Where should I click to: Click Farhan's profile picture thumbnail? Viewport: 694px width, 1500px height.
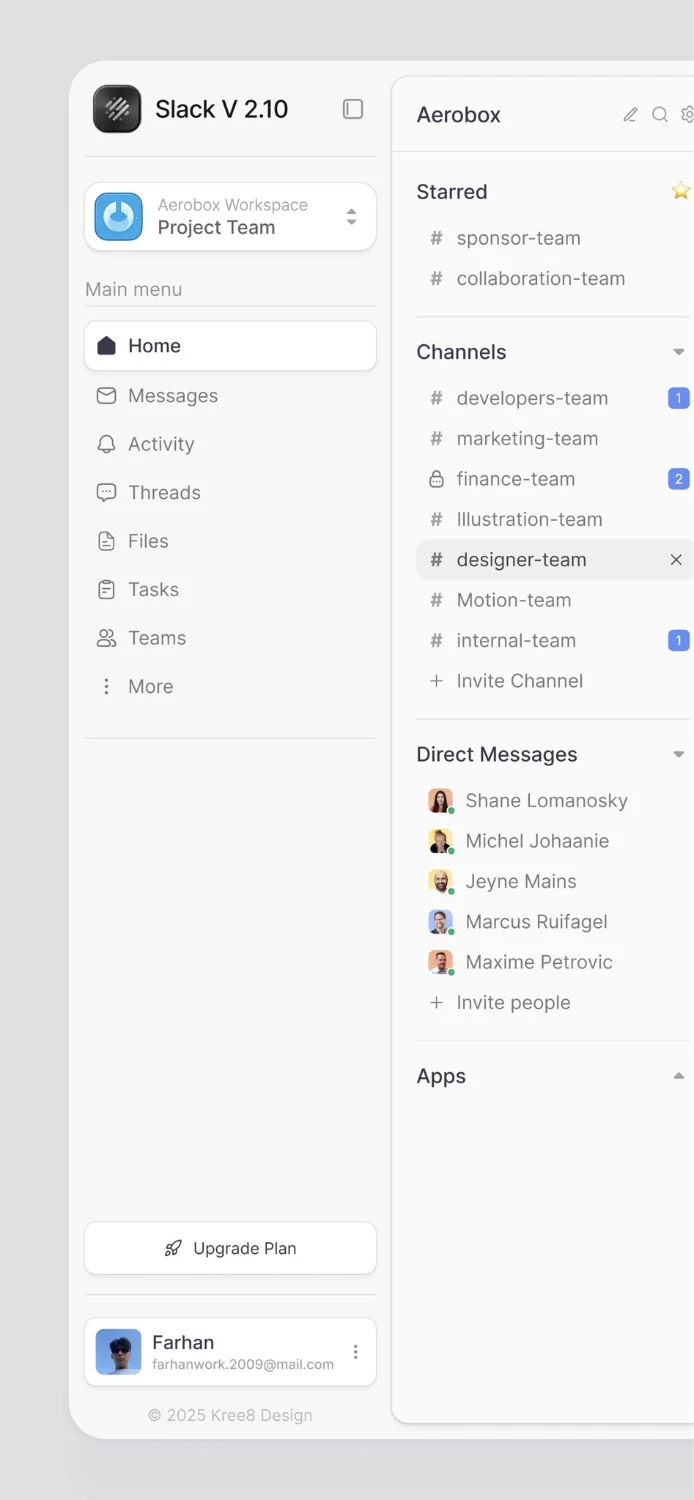[x=118, y=1352]
